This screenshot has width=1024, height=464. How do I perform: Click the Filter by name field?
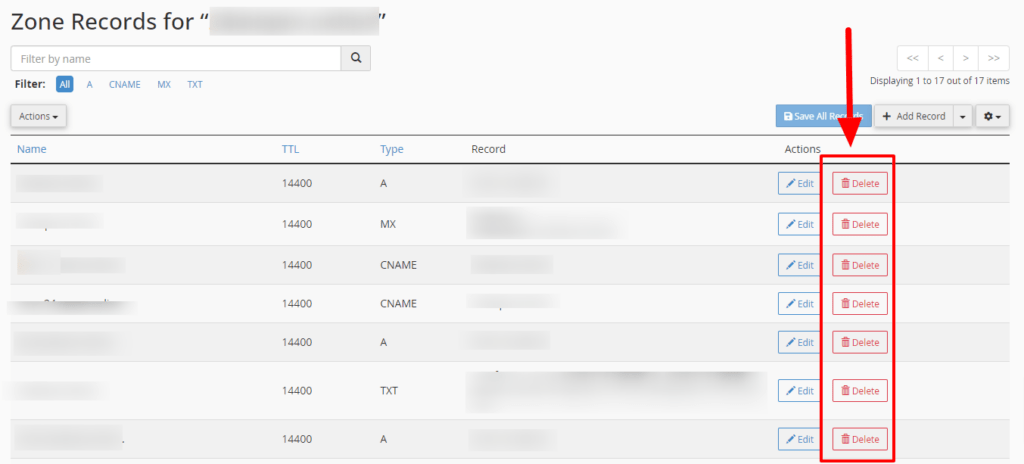pyautogui.click(x=176, y=59)
